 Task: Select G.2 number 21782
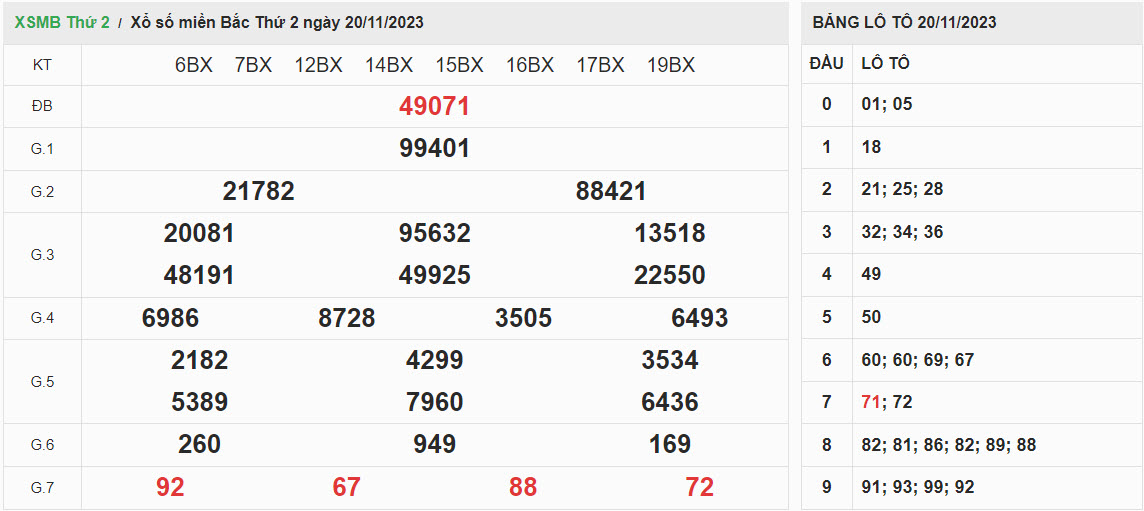point(258,191)
